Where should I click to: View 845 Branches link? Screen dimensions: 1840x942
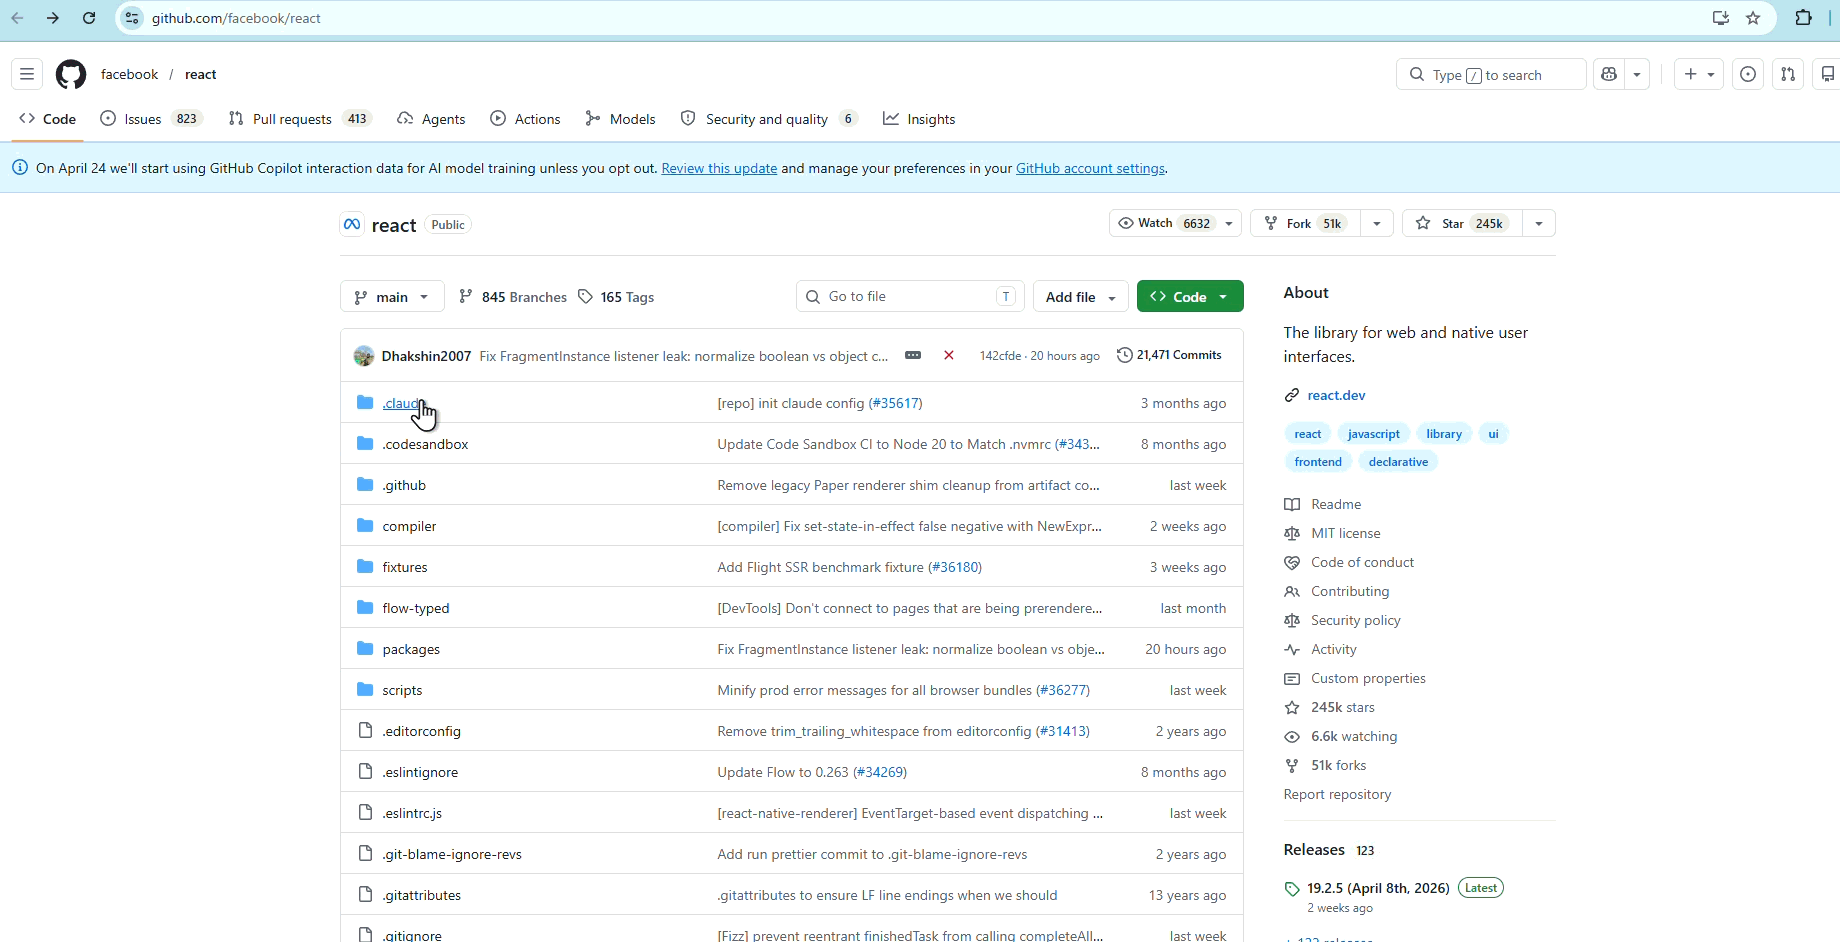tap(513, 297)
